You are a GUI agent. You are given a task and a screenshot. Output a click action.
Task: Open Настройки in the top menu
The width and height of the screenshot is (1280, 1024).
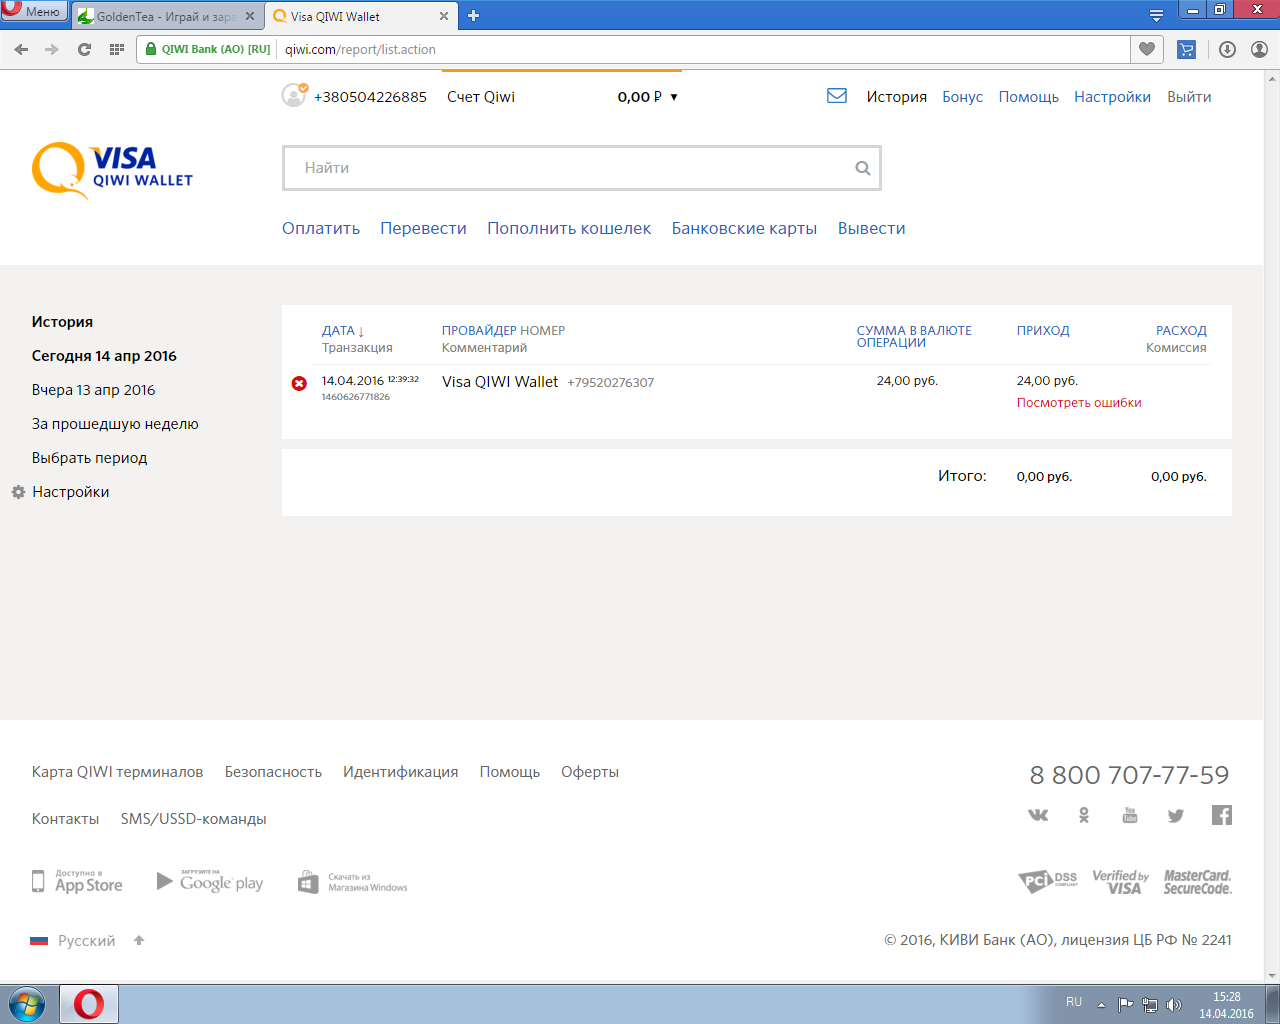1112,97
